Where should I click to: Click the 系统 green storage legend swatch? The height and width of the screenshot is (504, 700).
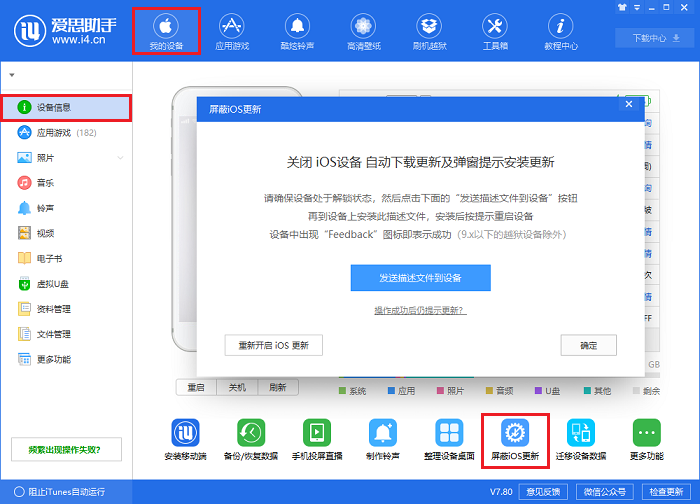[342, 391]
